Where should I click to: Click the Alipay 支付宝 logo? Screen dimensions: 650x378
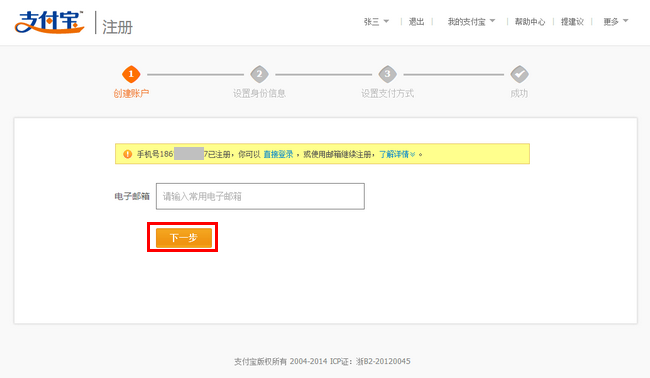pyautogui.click(x=49, y=22)
